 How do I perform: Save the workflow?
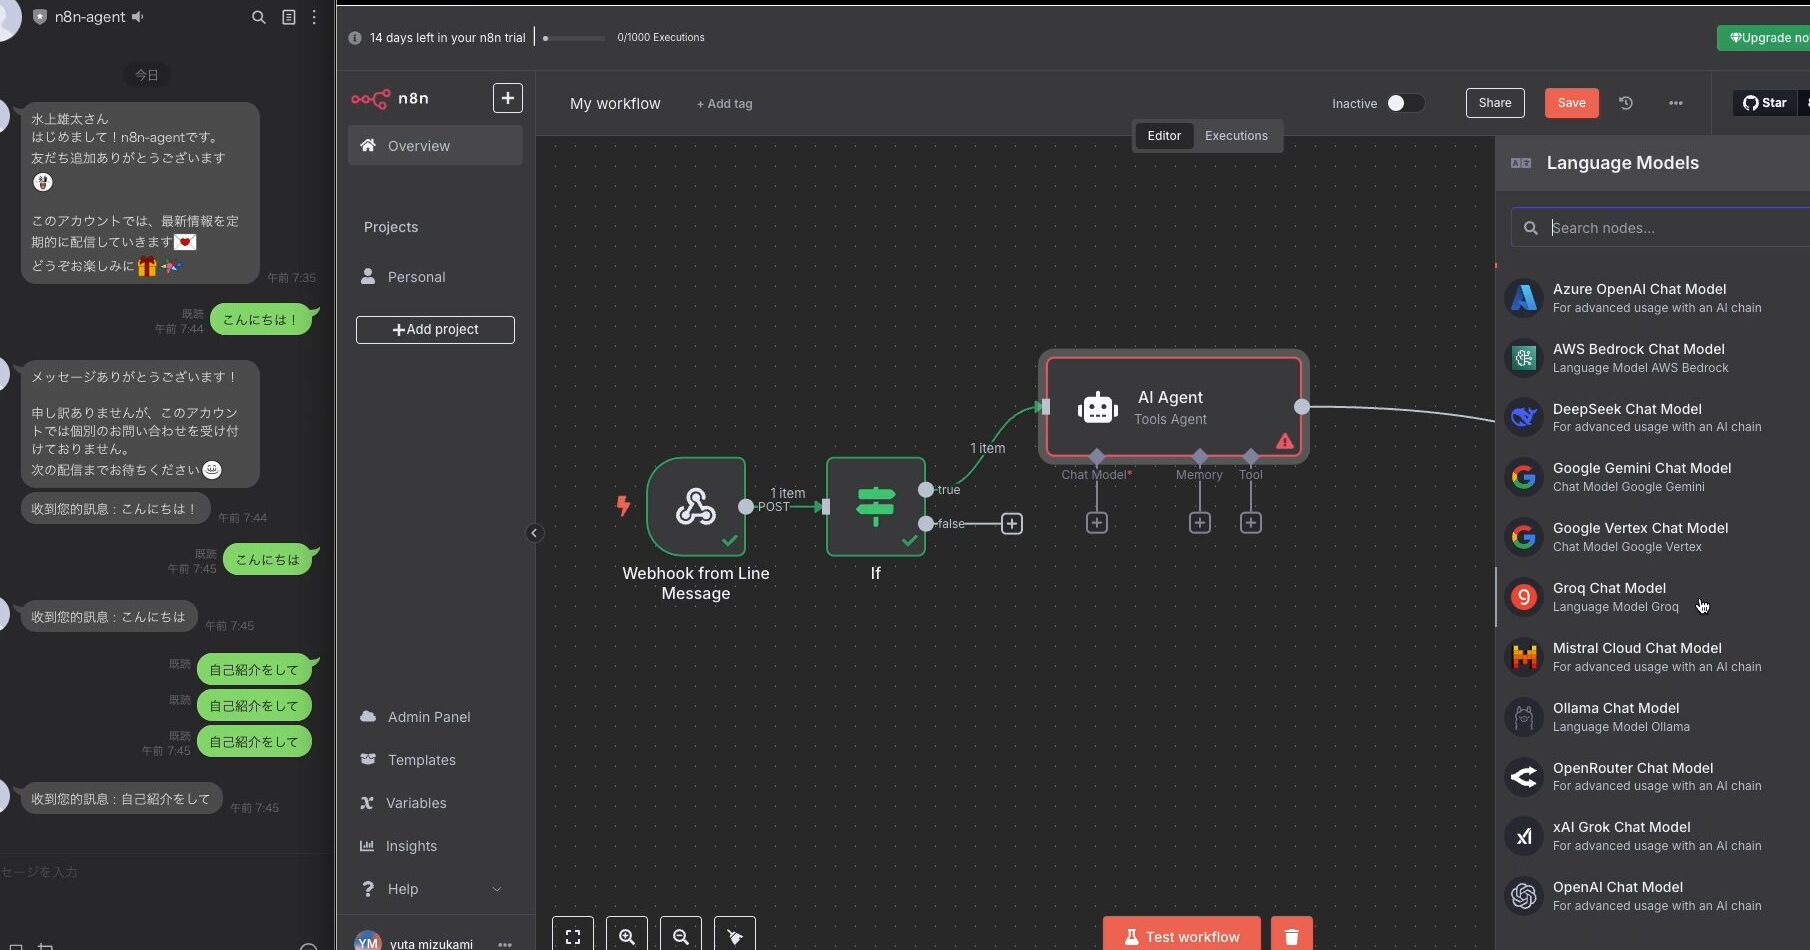1571,103
